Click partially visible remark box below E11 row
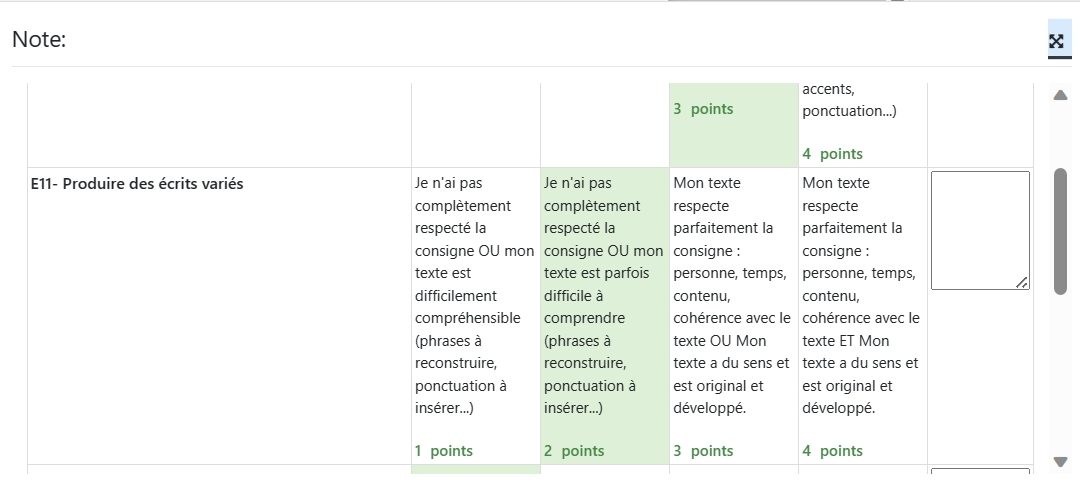 pyautogui.click(x=980, y=471)
